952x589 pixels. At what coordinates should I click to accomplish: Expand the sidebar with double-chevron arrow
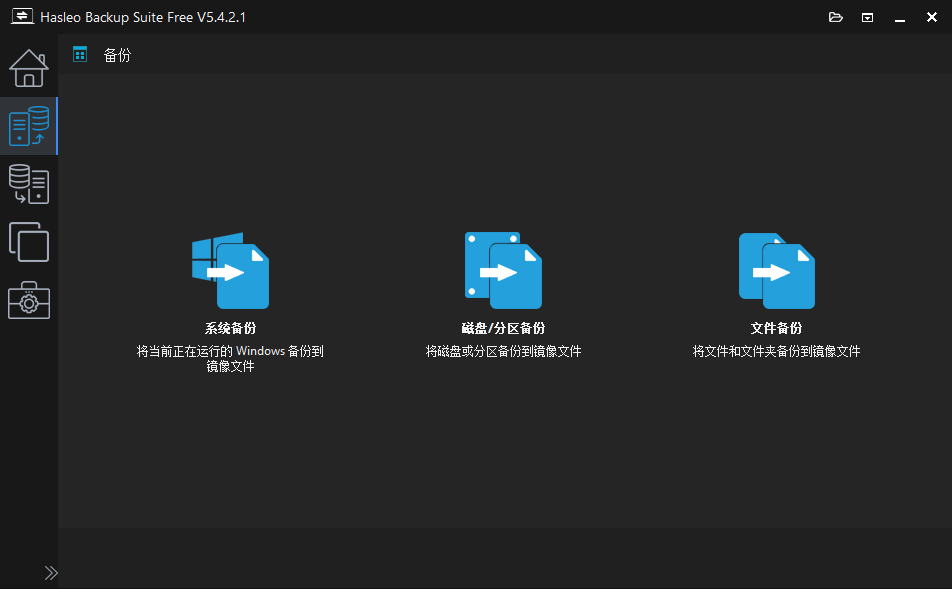[51, 573]
